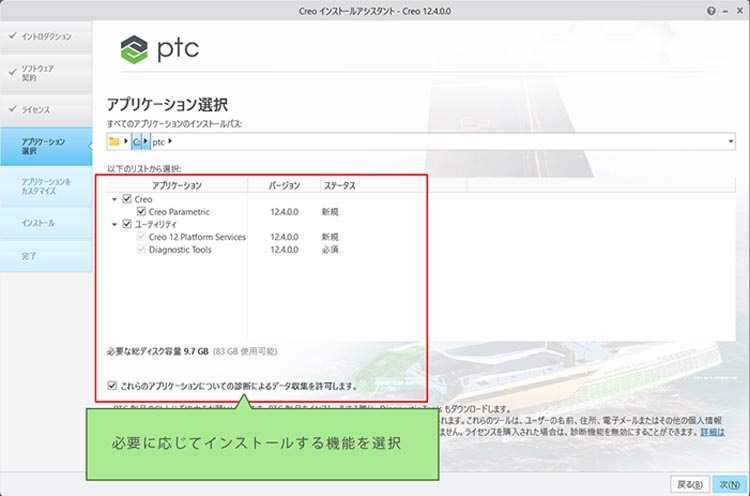Select the Creo Parametric row label
This screenshot has height=496, width=750.
[179, 211]
